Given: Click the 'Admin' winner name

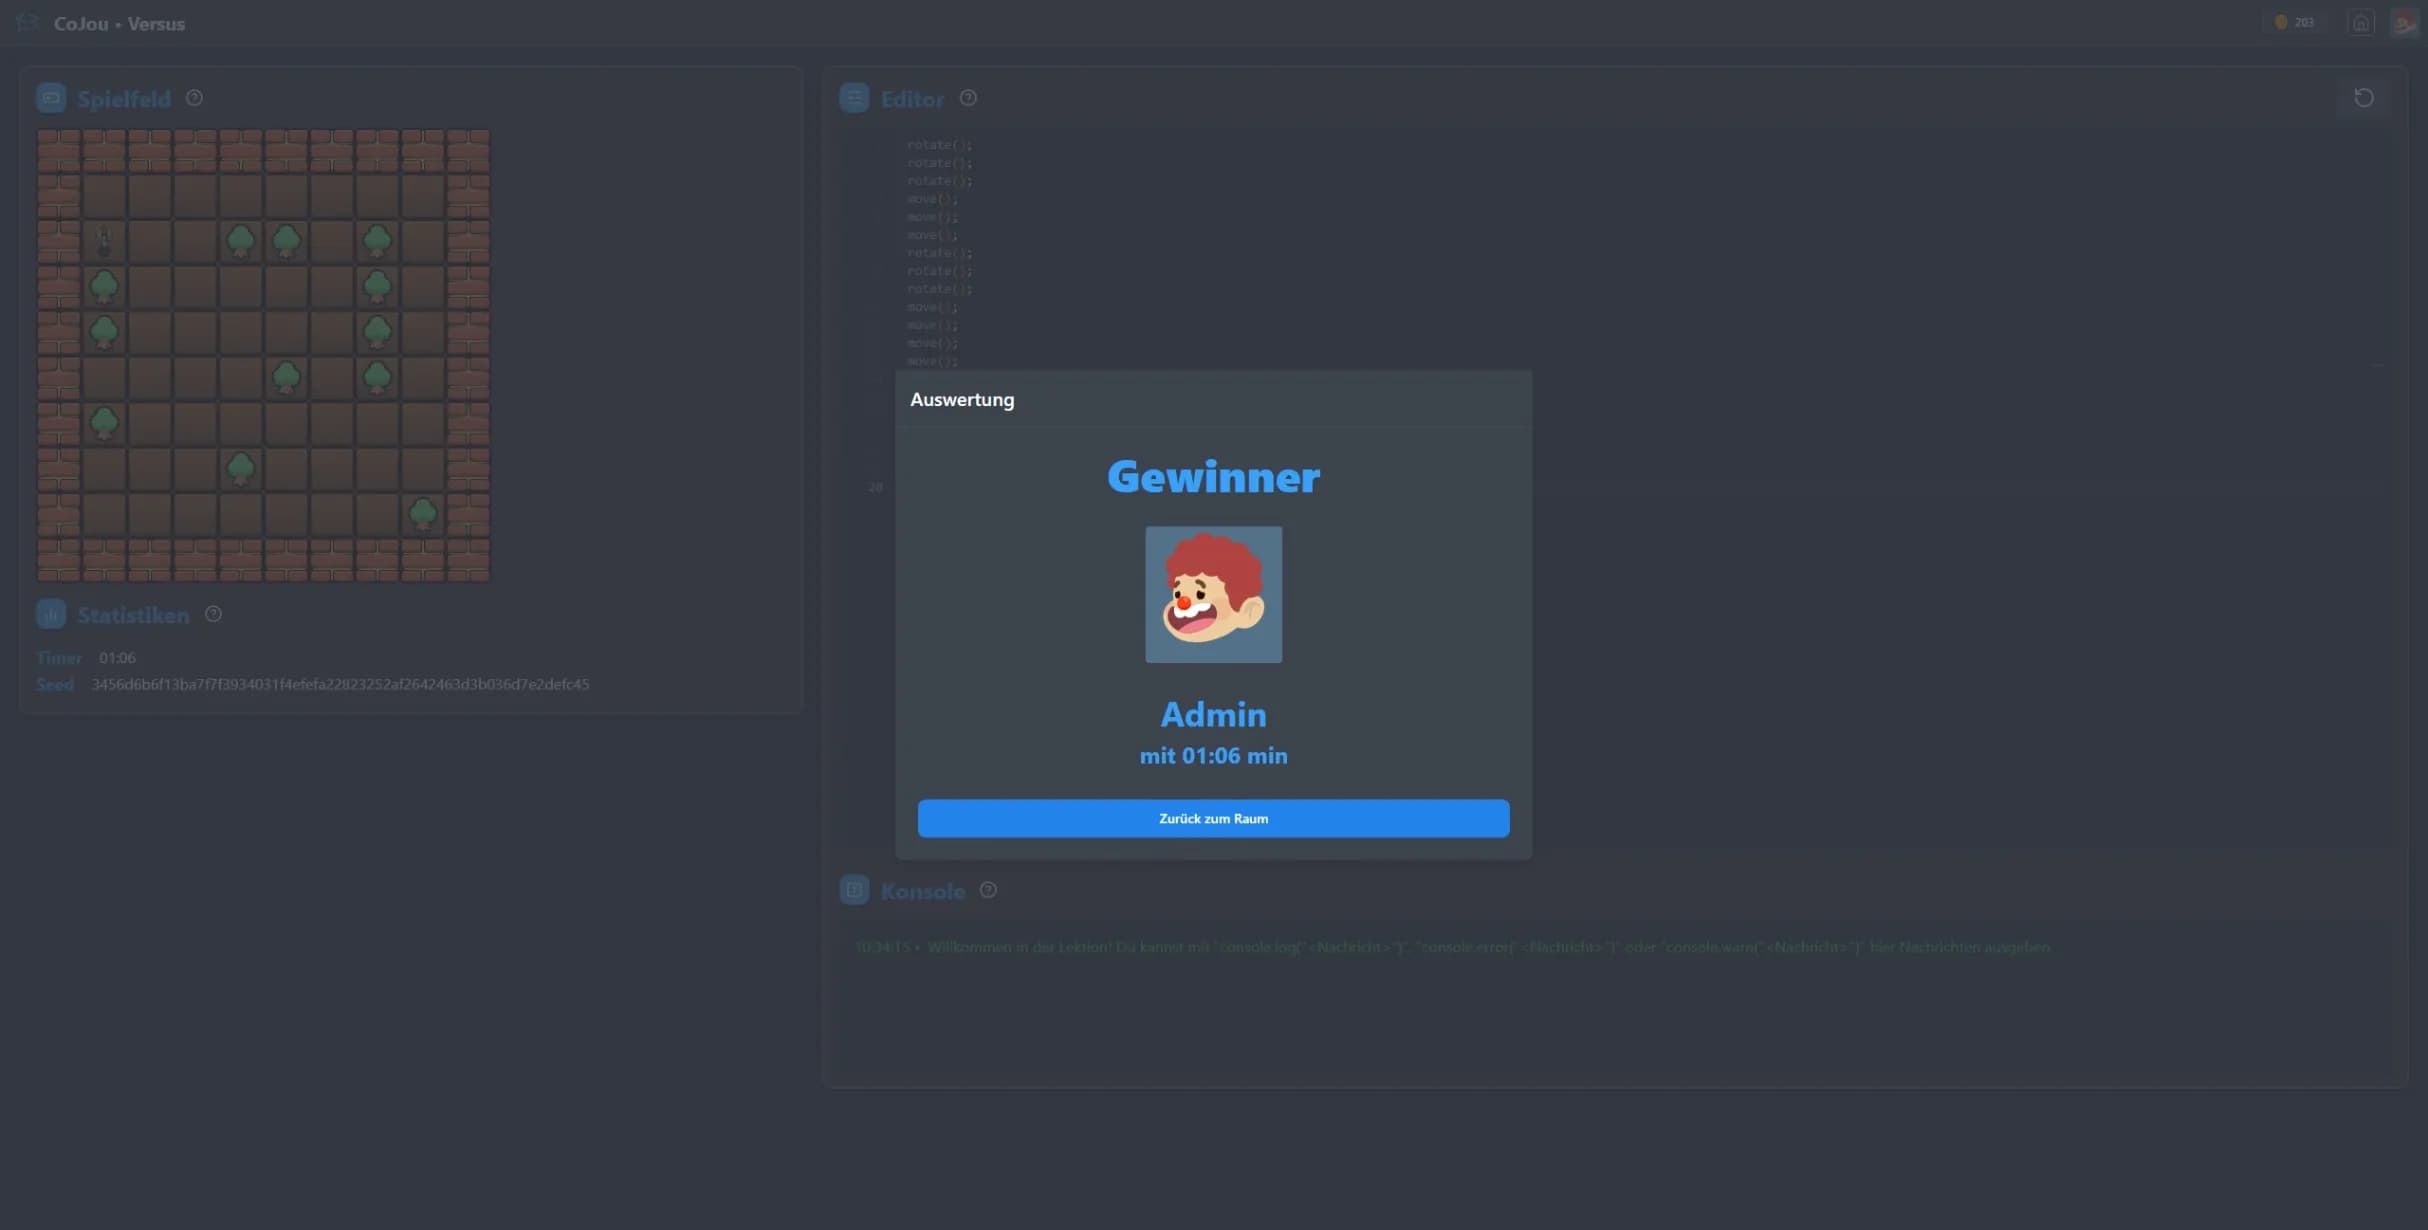Looking at the screenshot, I should pos(1213,714).
